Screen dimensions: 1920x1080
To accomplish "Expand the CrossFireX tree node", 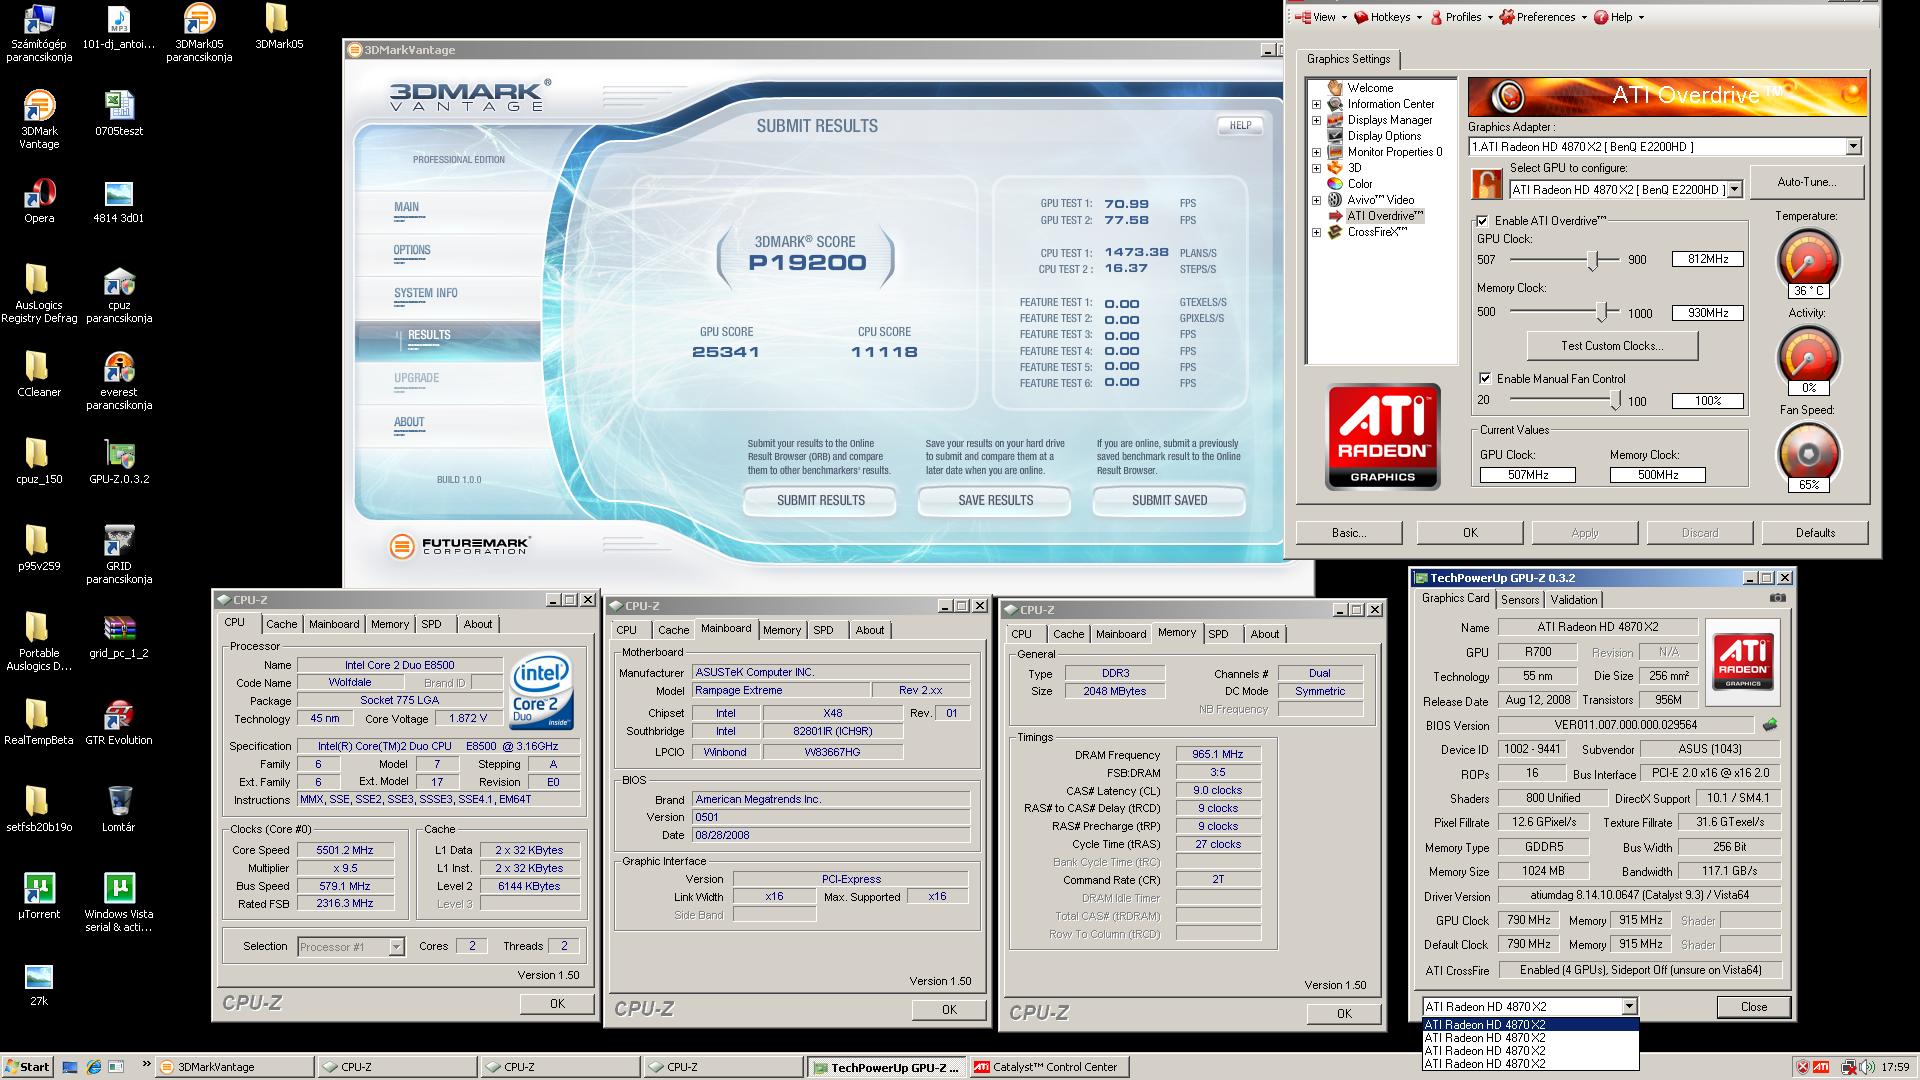I will click(1316, 232).
